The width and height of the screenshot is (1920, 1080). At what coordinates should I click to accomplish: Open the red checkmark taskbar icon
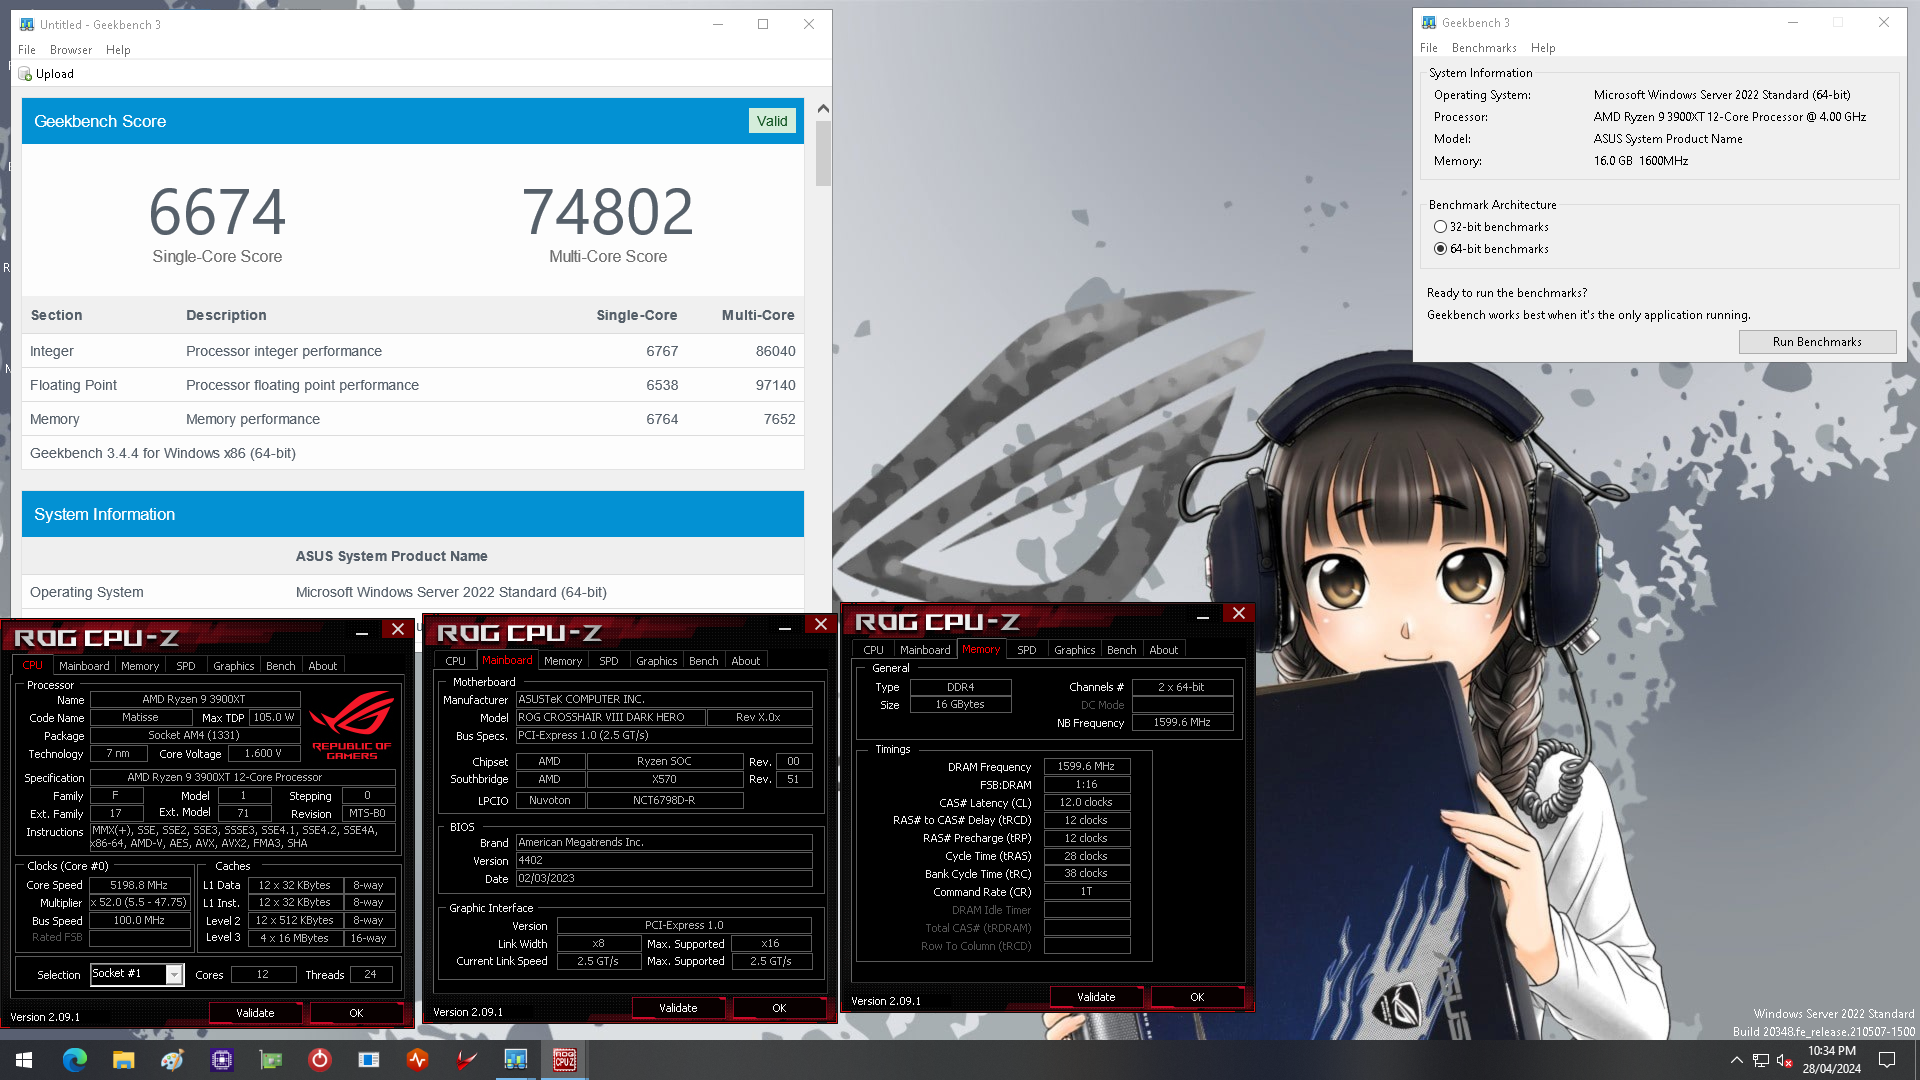(466, 1059)
